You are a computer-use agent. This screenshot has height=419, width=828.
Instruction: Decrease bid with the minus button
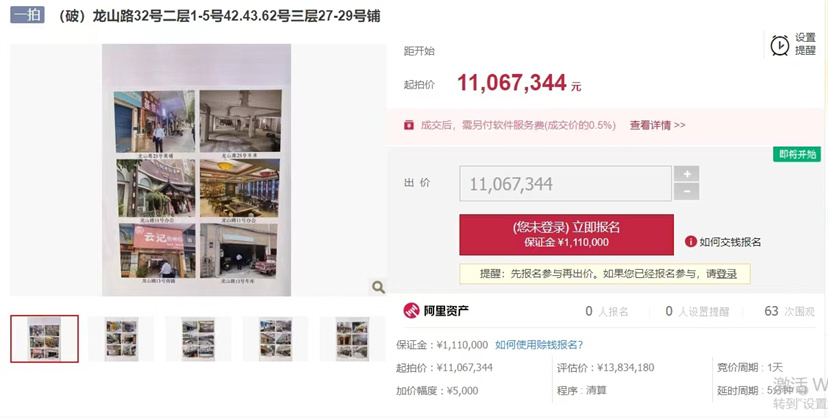[686, 192]
